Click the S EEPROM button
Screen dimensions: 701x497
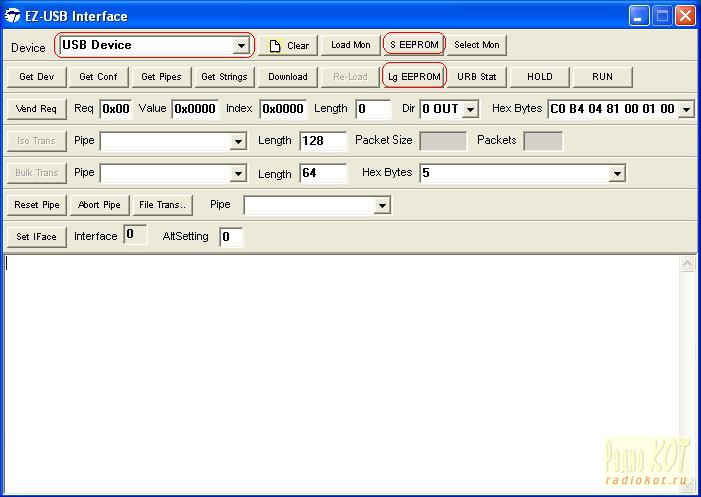click(x=414, y=45)
